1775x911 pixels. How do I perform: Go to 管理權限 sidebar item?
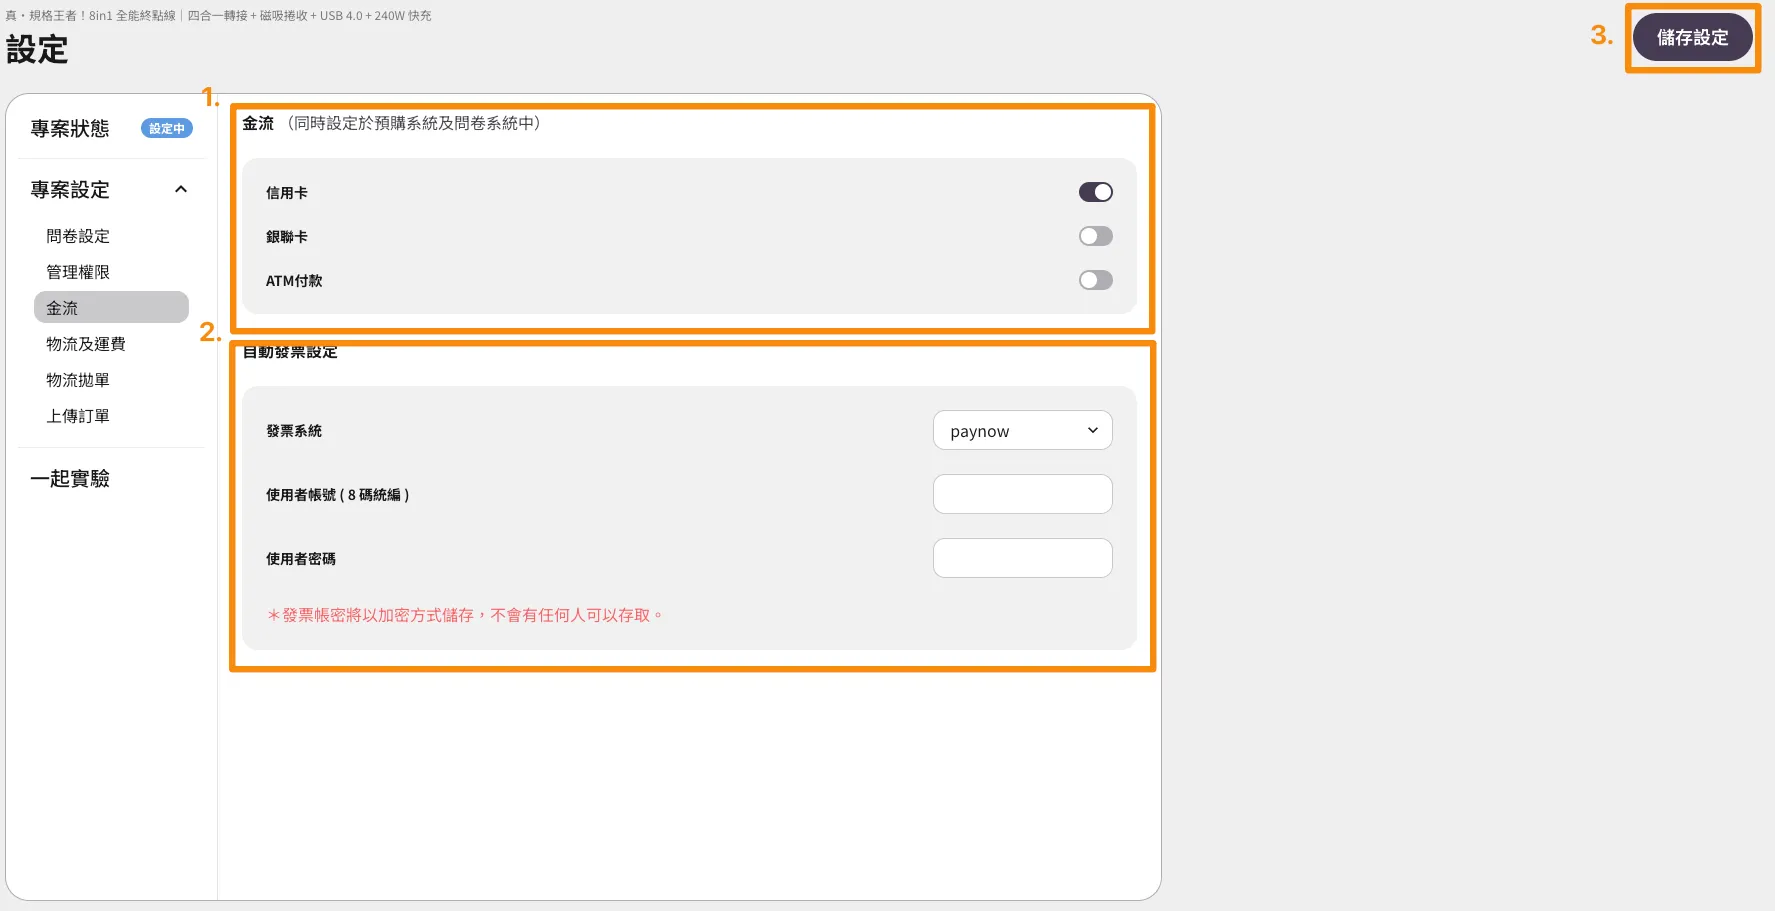point(78,272)
